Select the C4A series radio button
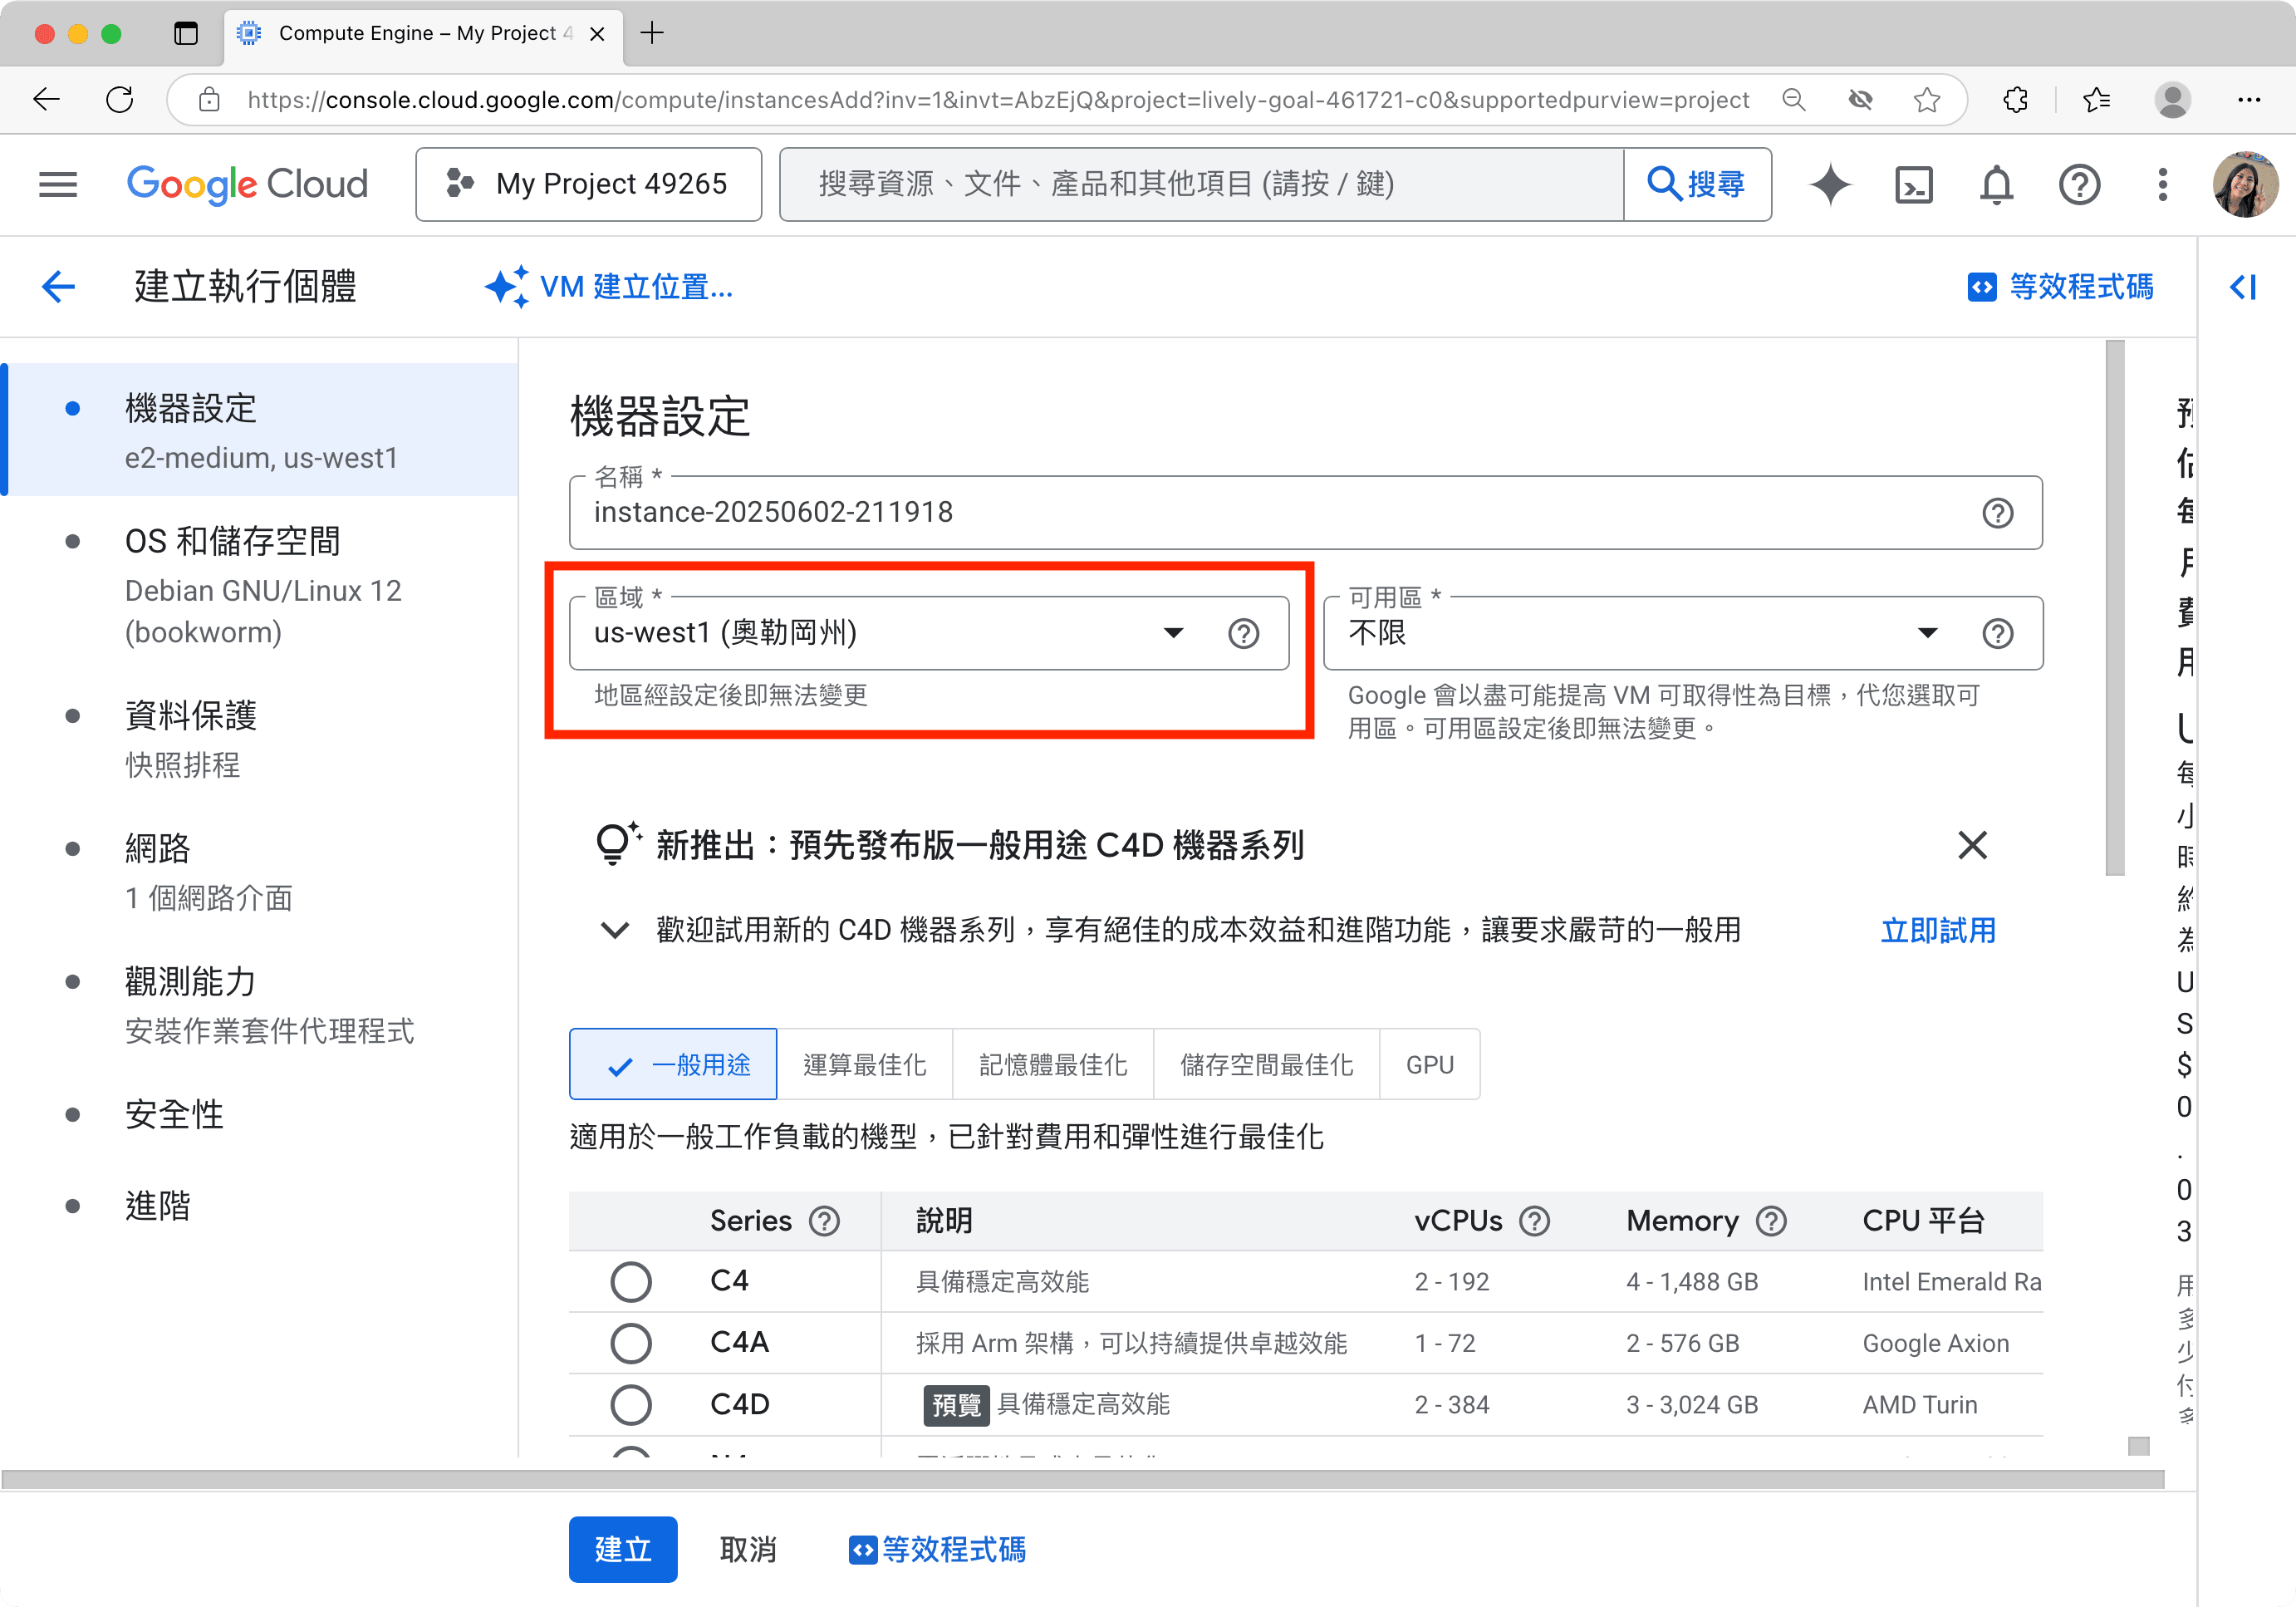 [x=630, y=1343]
